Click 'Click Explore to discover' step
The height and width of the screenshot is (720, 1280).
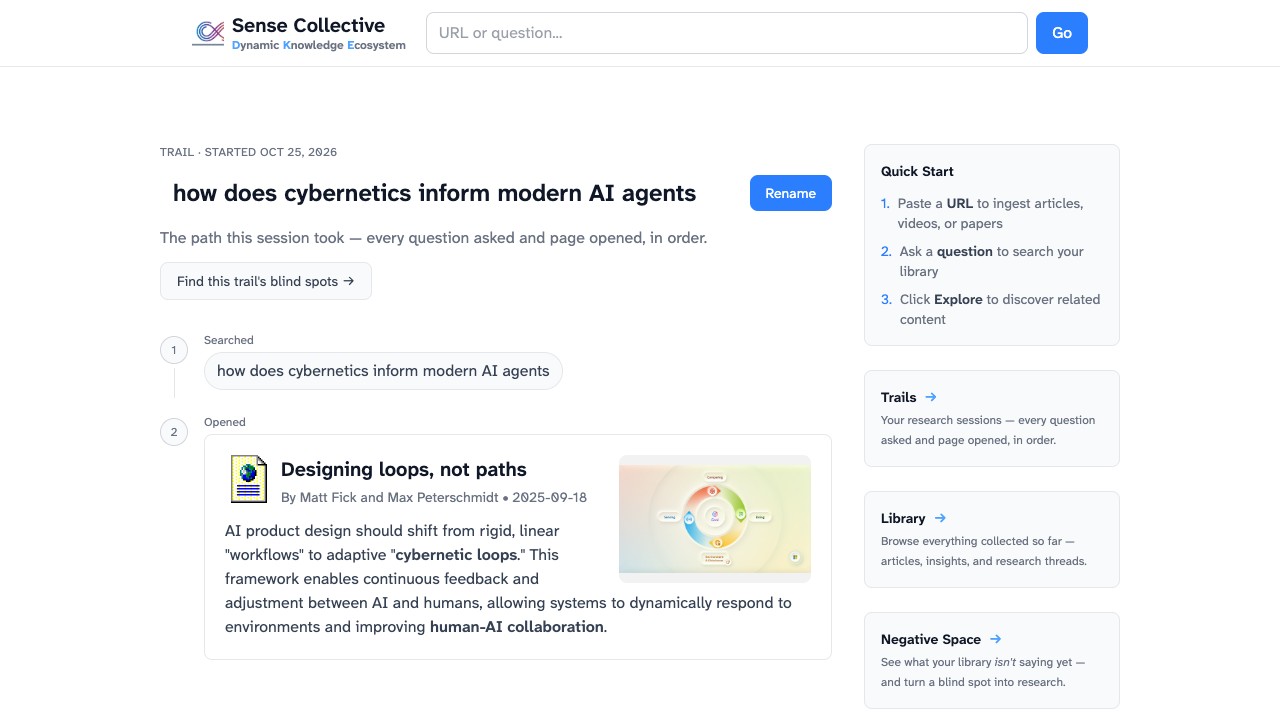(x=991, y=309)
